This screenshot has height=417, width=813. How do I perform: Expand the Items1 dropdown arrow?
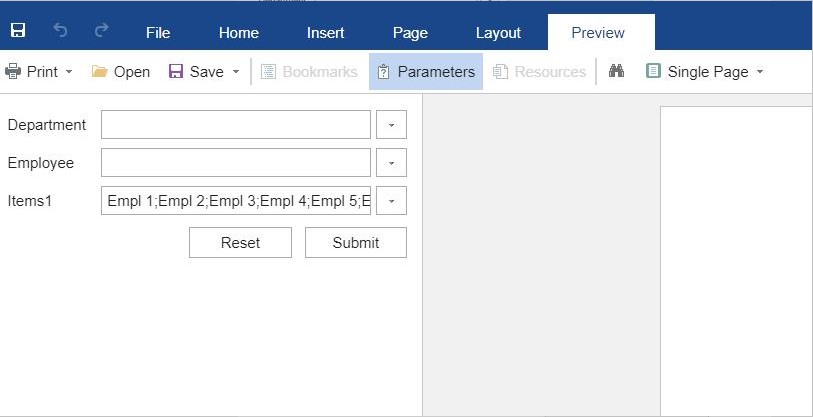pyautogui.click(x=391, y=201)
